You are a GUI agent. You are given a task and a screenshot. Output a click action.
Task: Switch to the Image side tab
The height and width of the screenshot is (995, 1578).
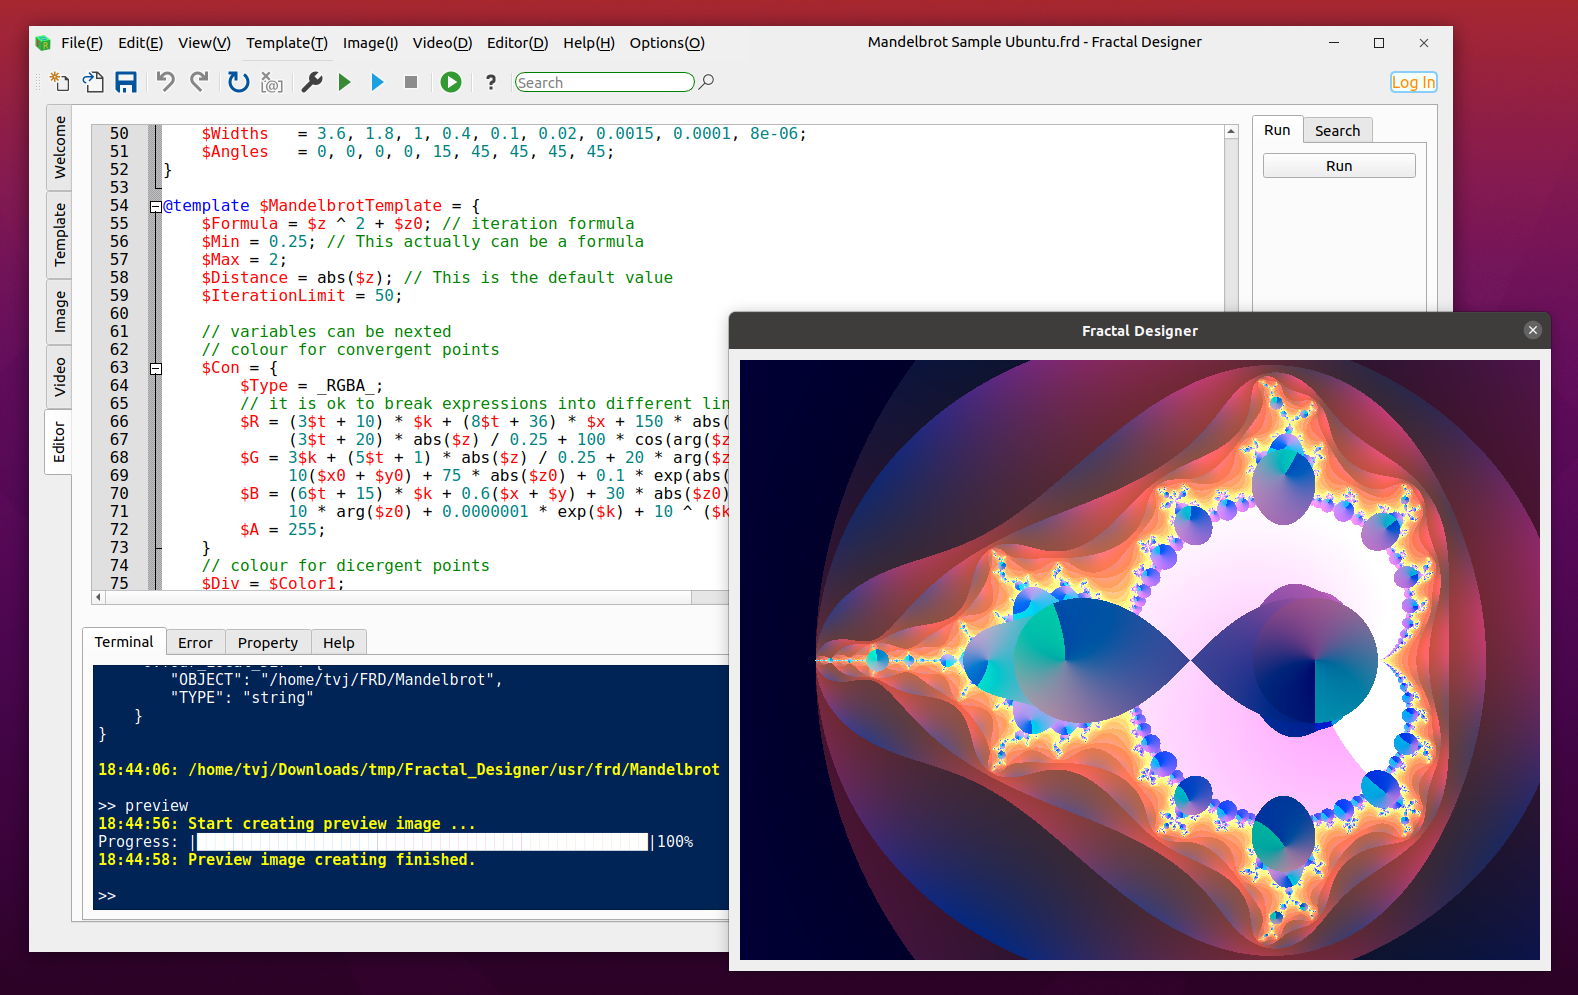tap(59, 311)
